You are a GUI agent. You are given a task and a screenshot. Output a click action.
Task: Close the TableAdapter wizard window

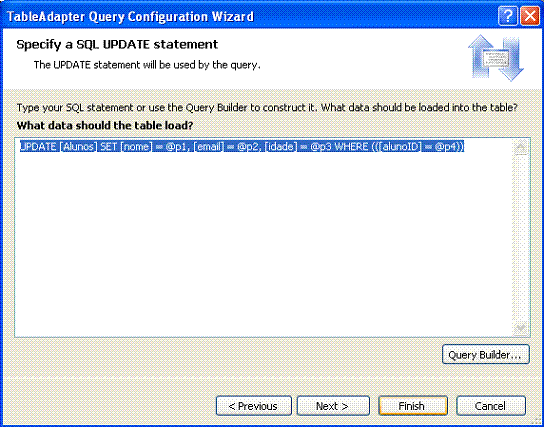tap(530, 16)
